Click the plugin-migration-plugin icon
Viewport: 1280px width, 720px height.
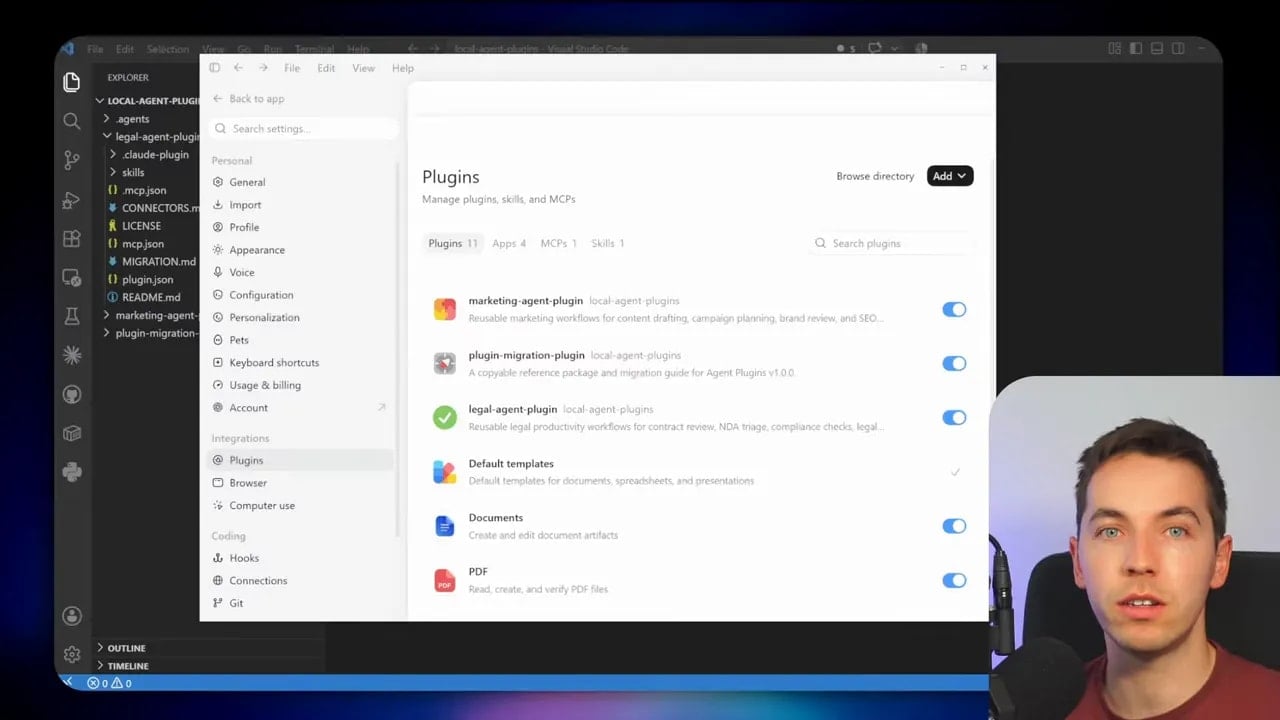tap(445, 363)
